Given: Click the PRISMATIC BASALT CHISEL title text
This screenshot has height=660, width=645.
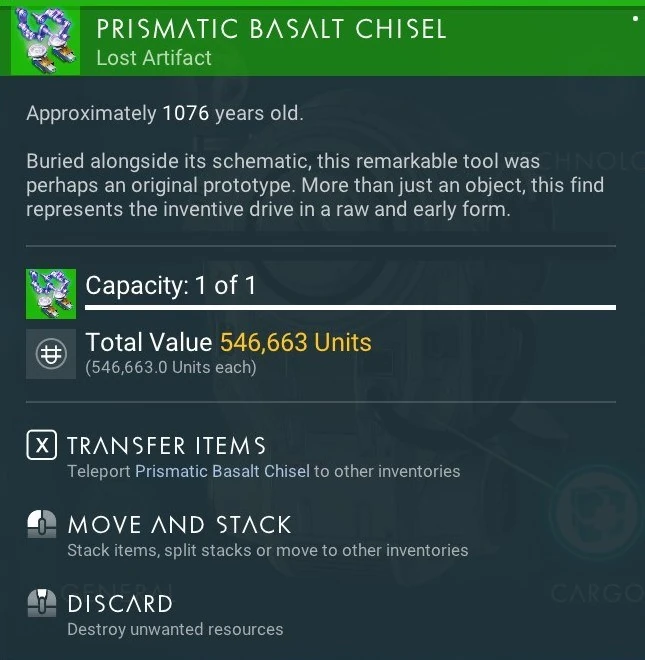Looking at the screenshot, I should coord(271,28).
